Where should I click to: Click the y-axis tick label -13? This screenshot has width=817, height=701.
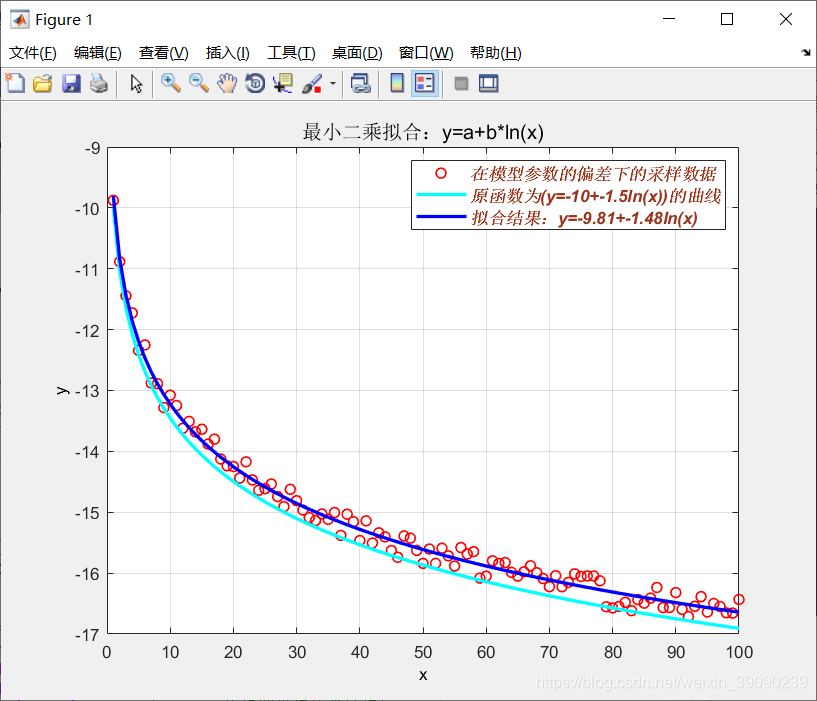[x=87, y=391]
